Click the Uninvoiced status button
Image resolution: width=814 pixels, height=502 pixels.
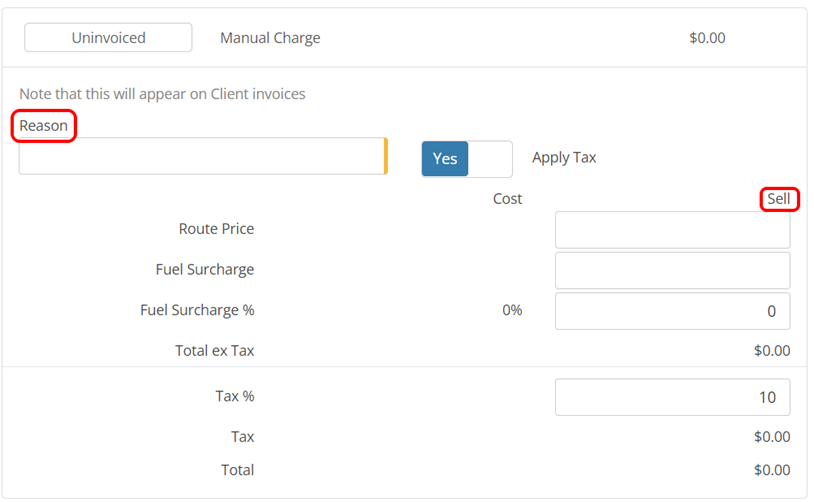(108, 38)
